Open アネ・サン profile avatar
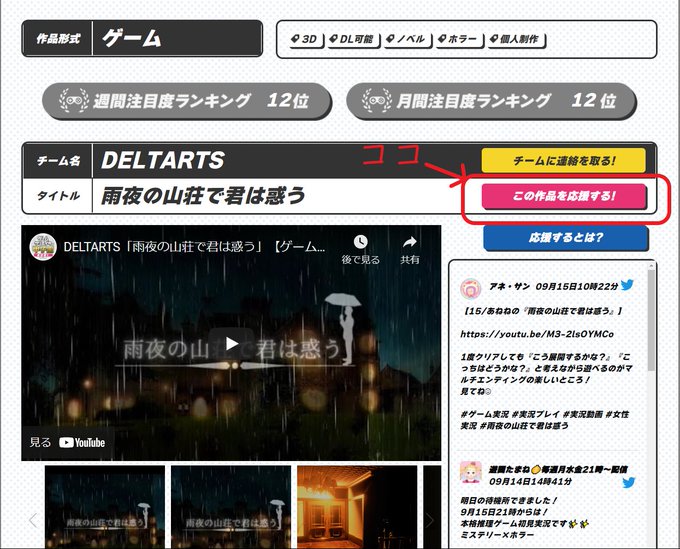This screenshot has width=680, height=549. point(471,289)
